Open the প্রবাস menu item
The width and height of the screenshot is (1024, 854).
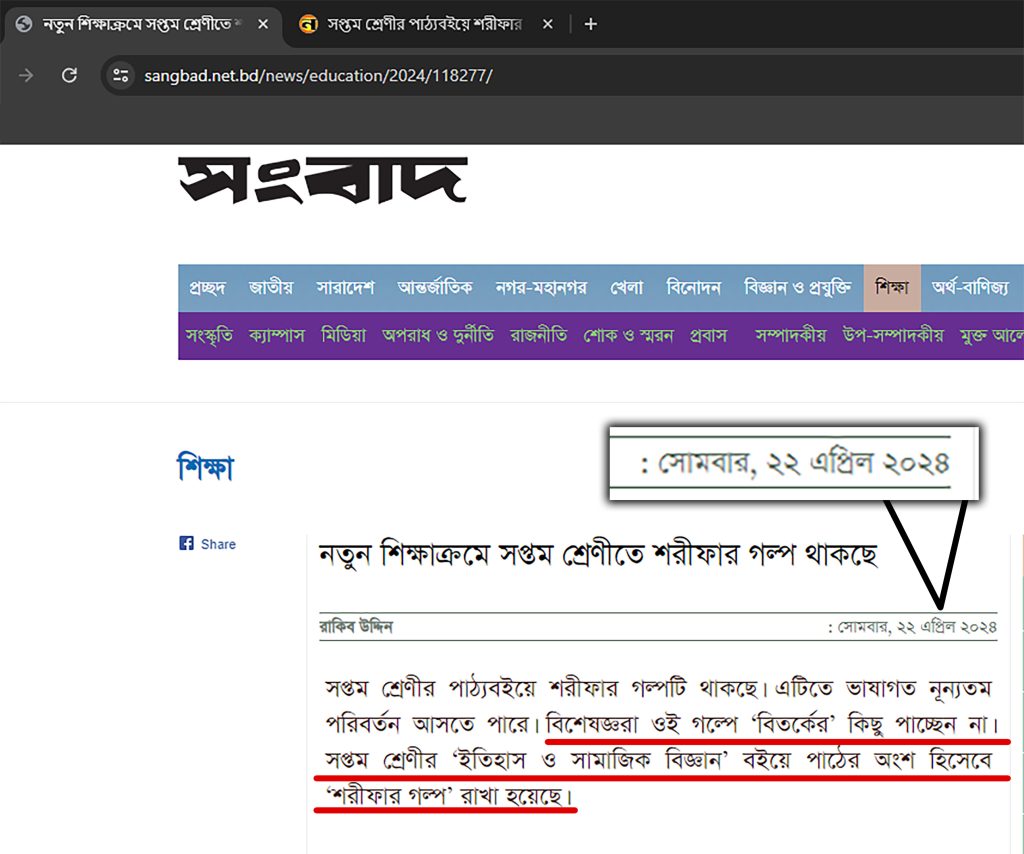pyautogui.click(x=709, y=336)
